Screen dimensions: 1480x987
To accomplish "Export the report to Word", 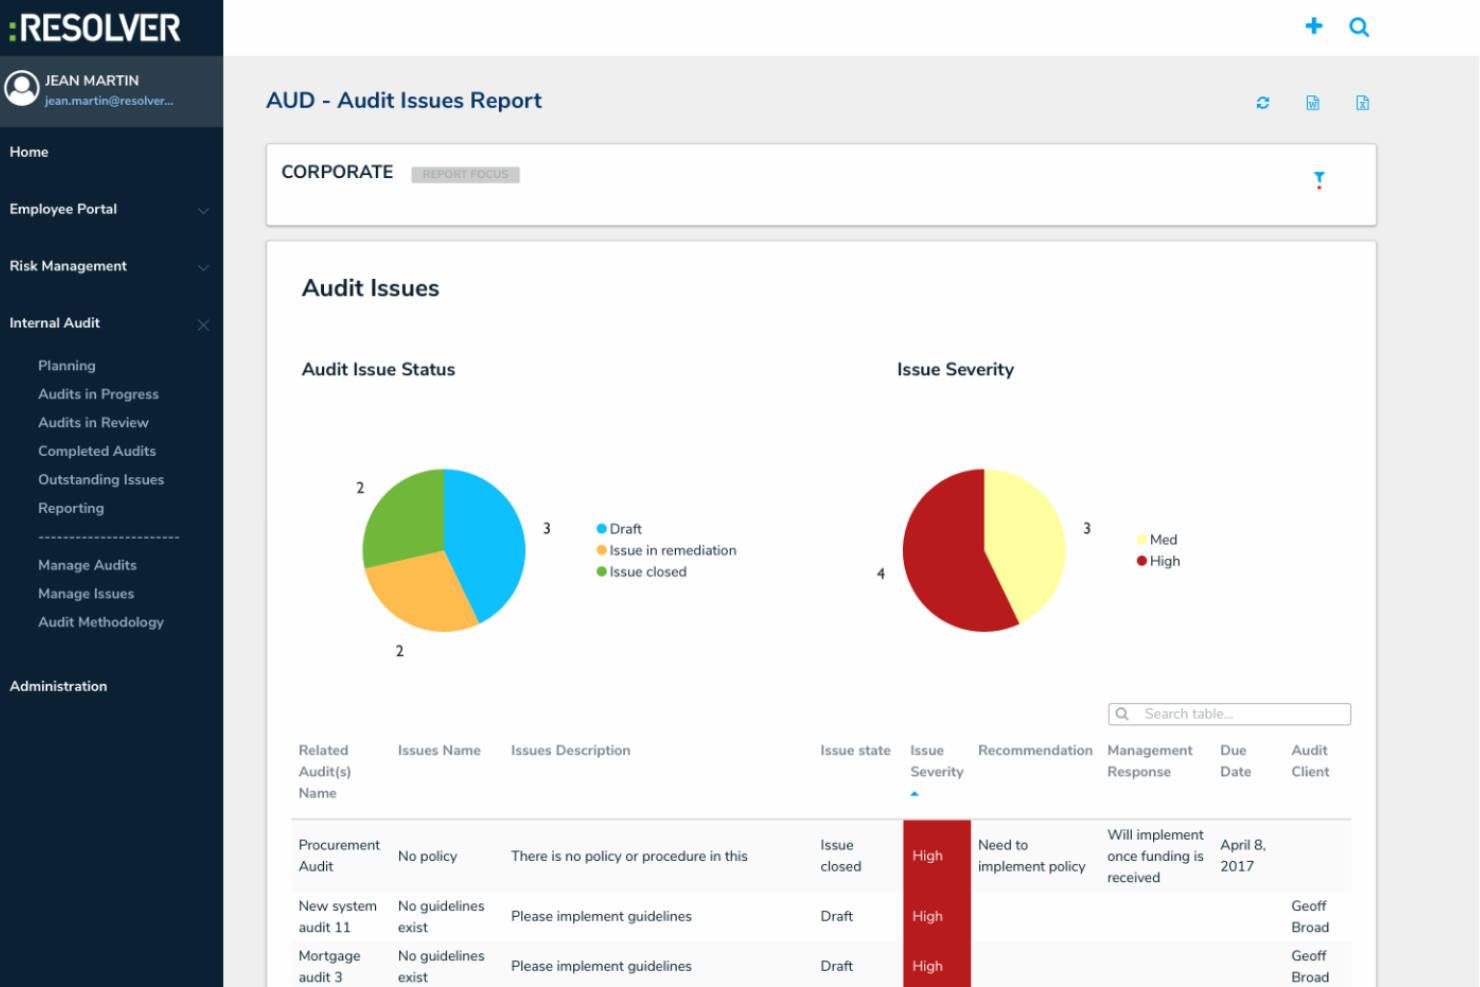I will [1312, 102].
